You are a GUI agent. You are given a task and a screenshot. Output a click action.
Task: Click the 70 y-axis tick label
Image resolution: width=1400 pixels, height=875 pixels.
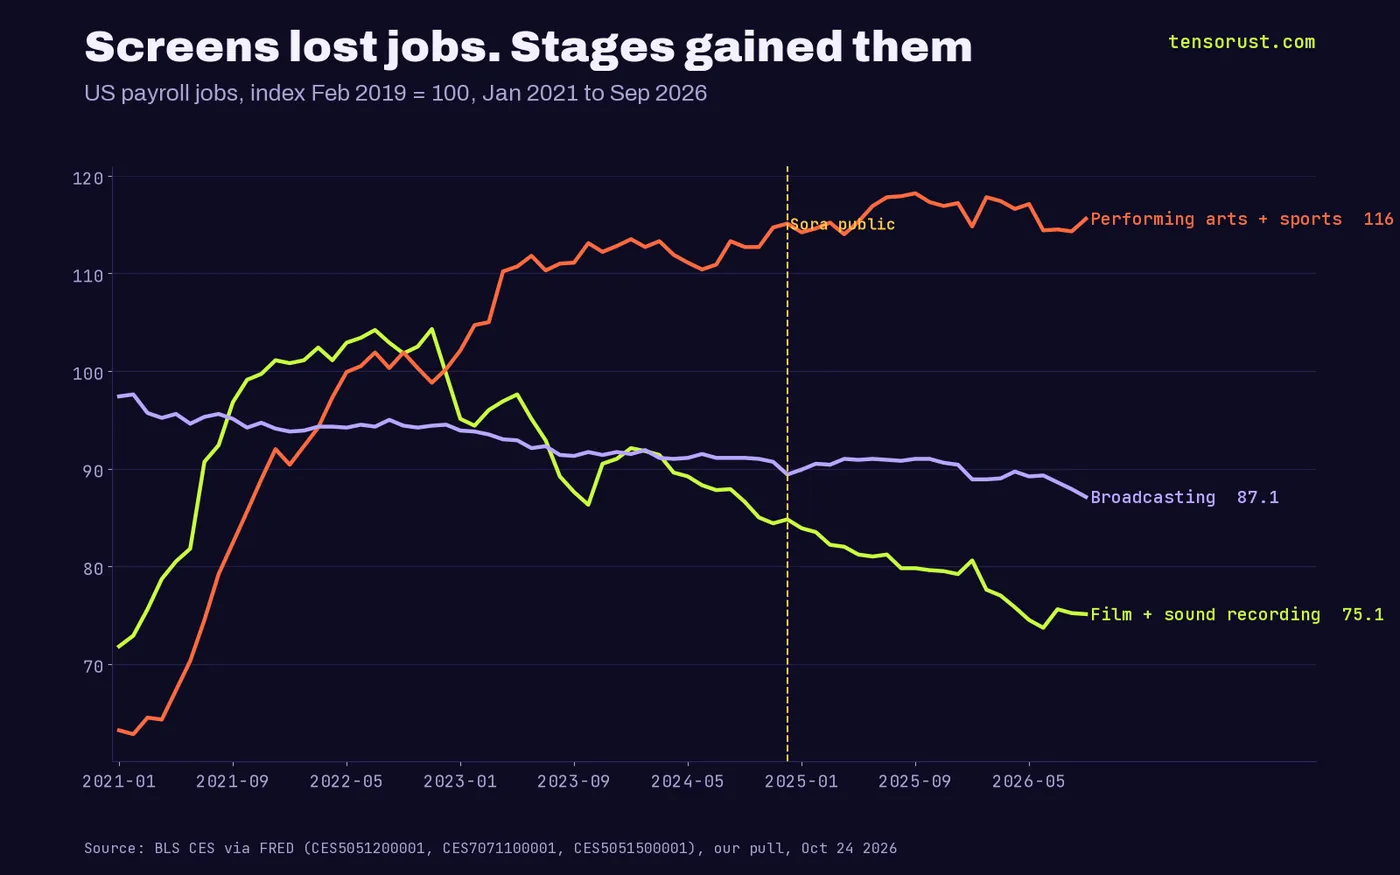click(x=93, y=665)
